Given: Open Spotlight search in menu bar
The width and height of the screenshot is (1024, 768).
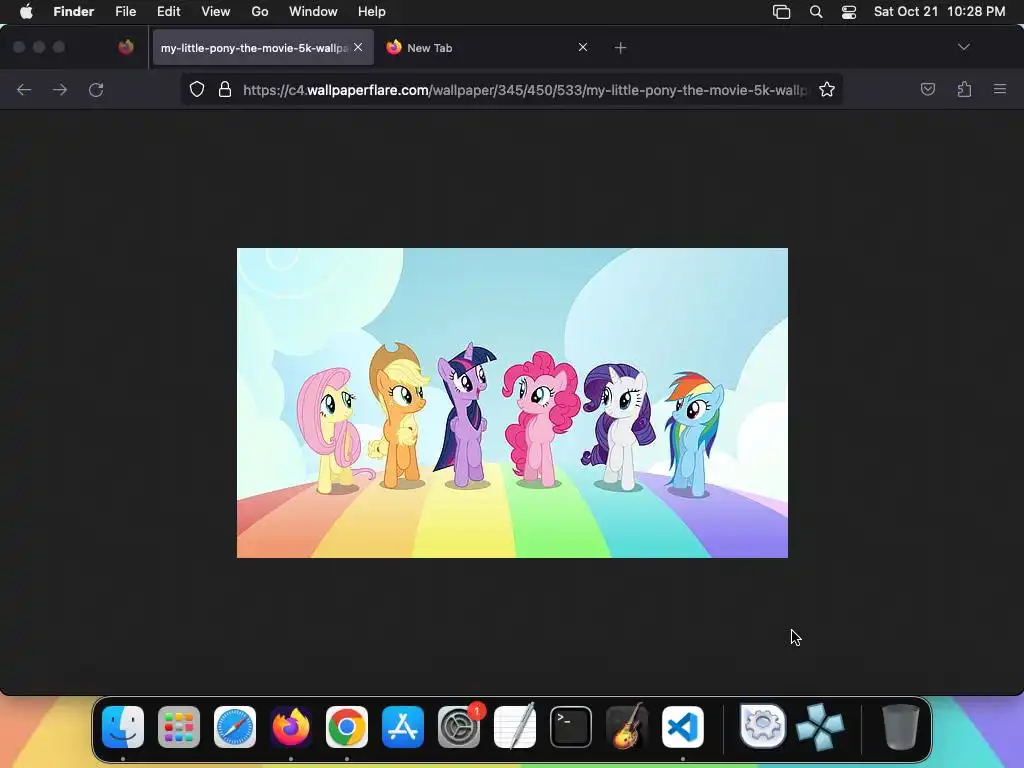Looking at the screenshot, I should (x=816, y=12).
